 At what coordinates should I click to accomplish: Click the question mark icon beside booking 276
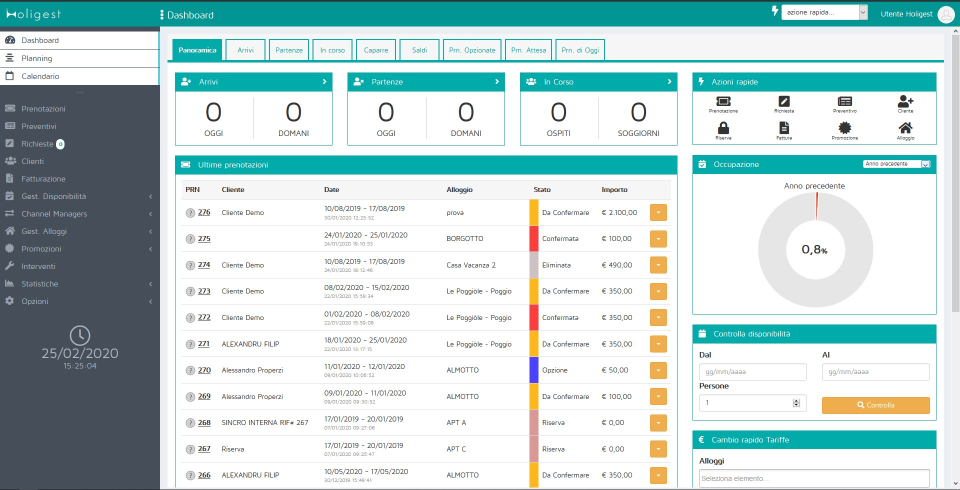tap(190, 213)
